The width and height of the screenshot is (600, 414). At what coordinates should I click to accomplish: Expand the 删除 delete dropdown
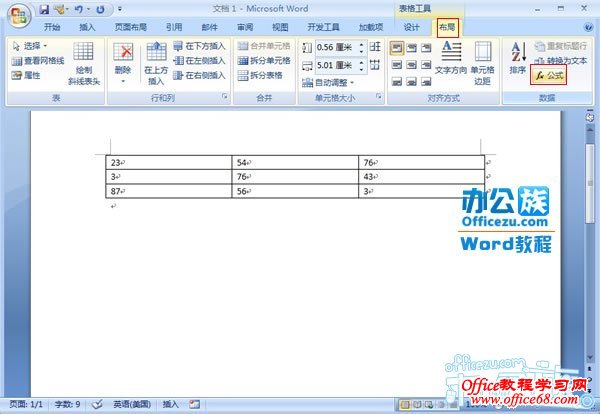point(123,81)
